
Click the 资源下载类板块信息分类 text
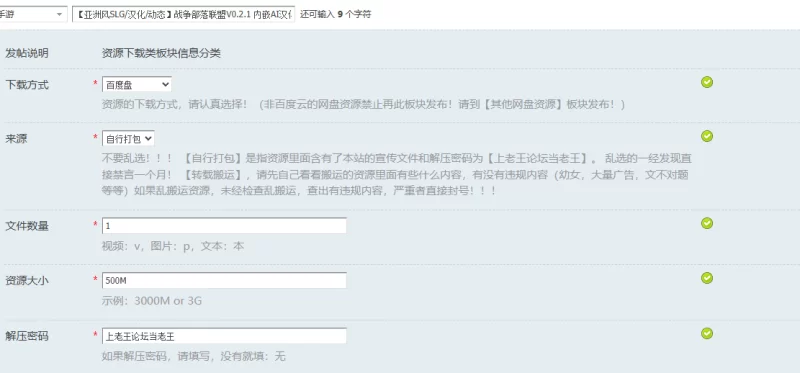(161, 53)
